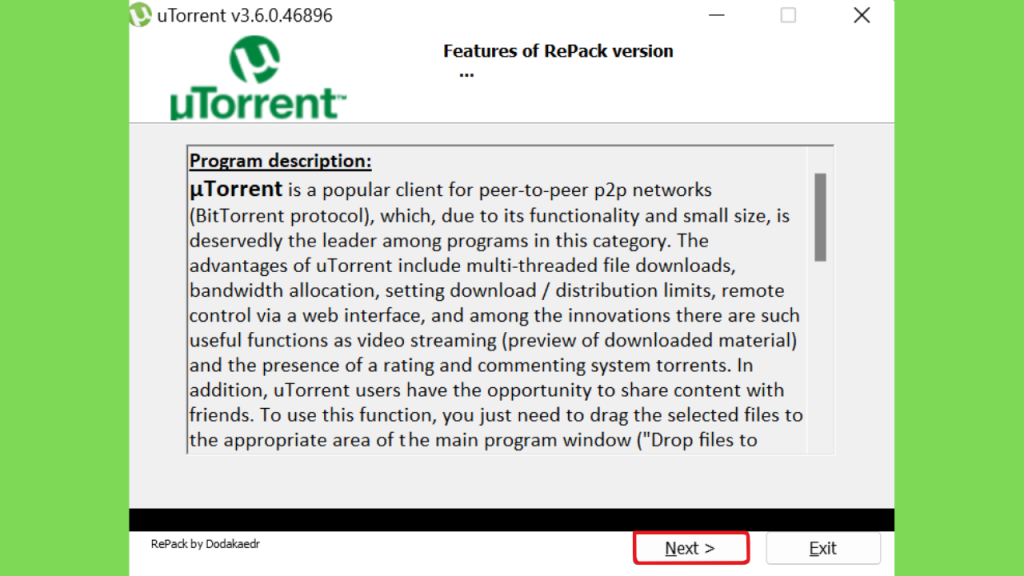Click the Exit button

(x=823, y=548)
